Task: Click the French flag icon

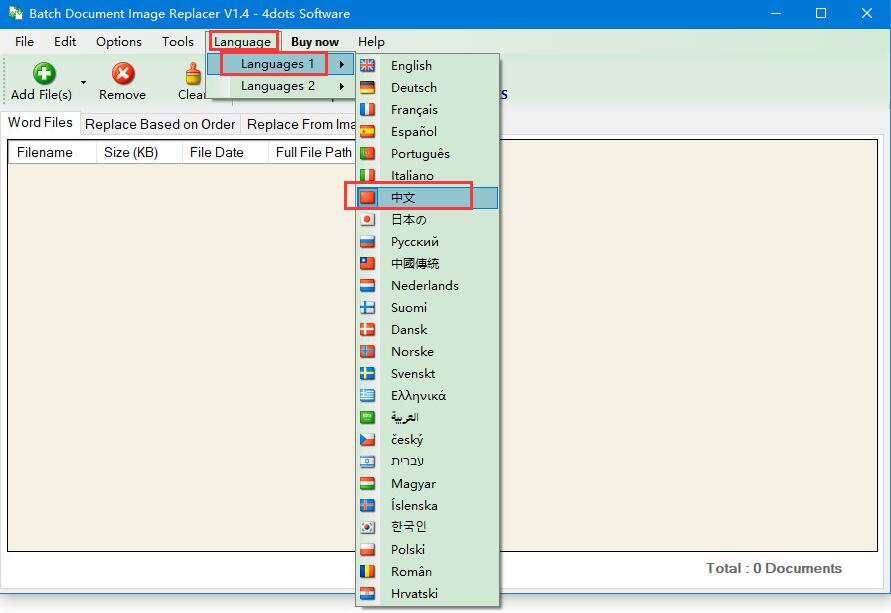Action: (x=368, y=110)
